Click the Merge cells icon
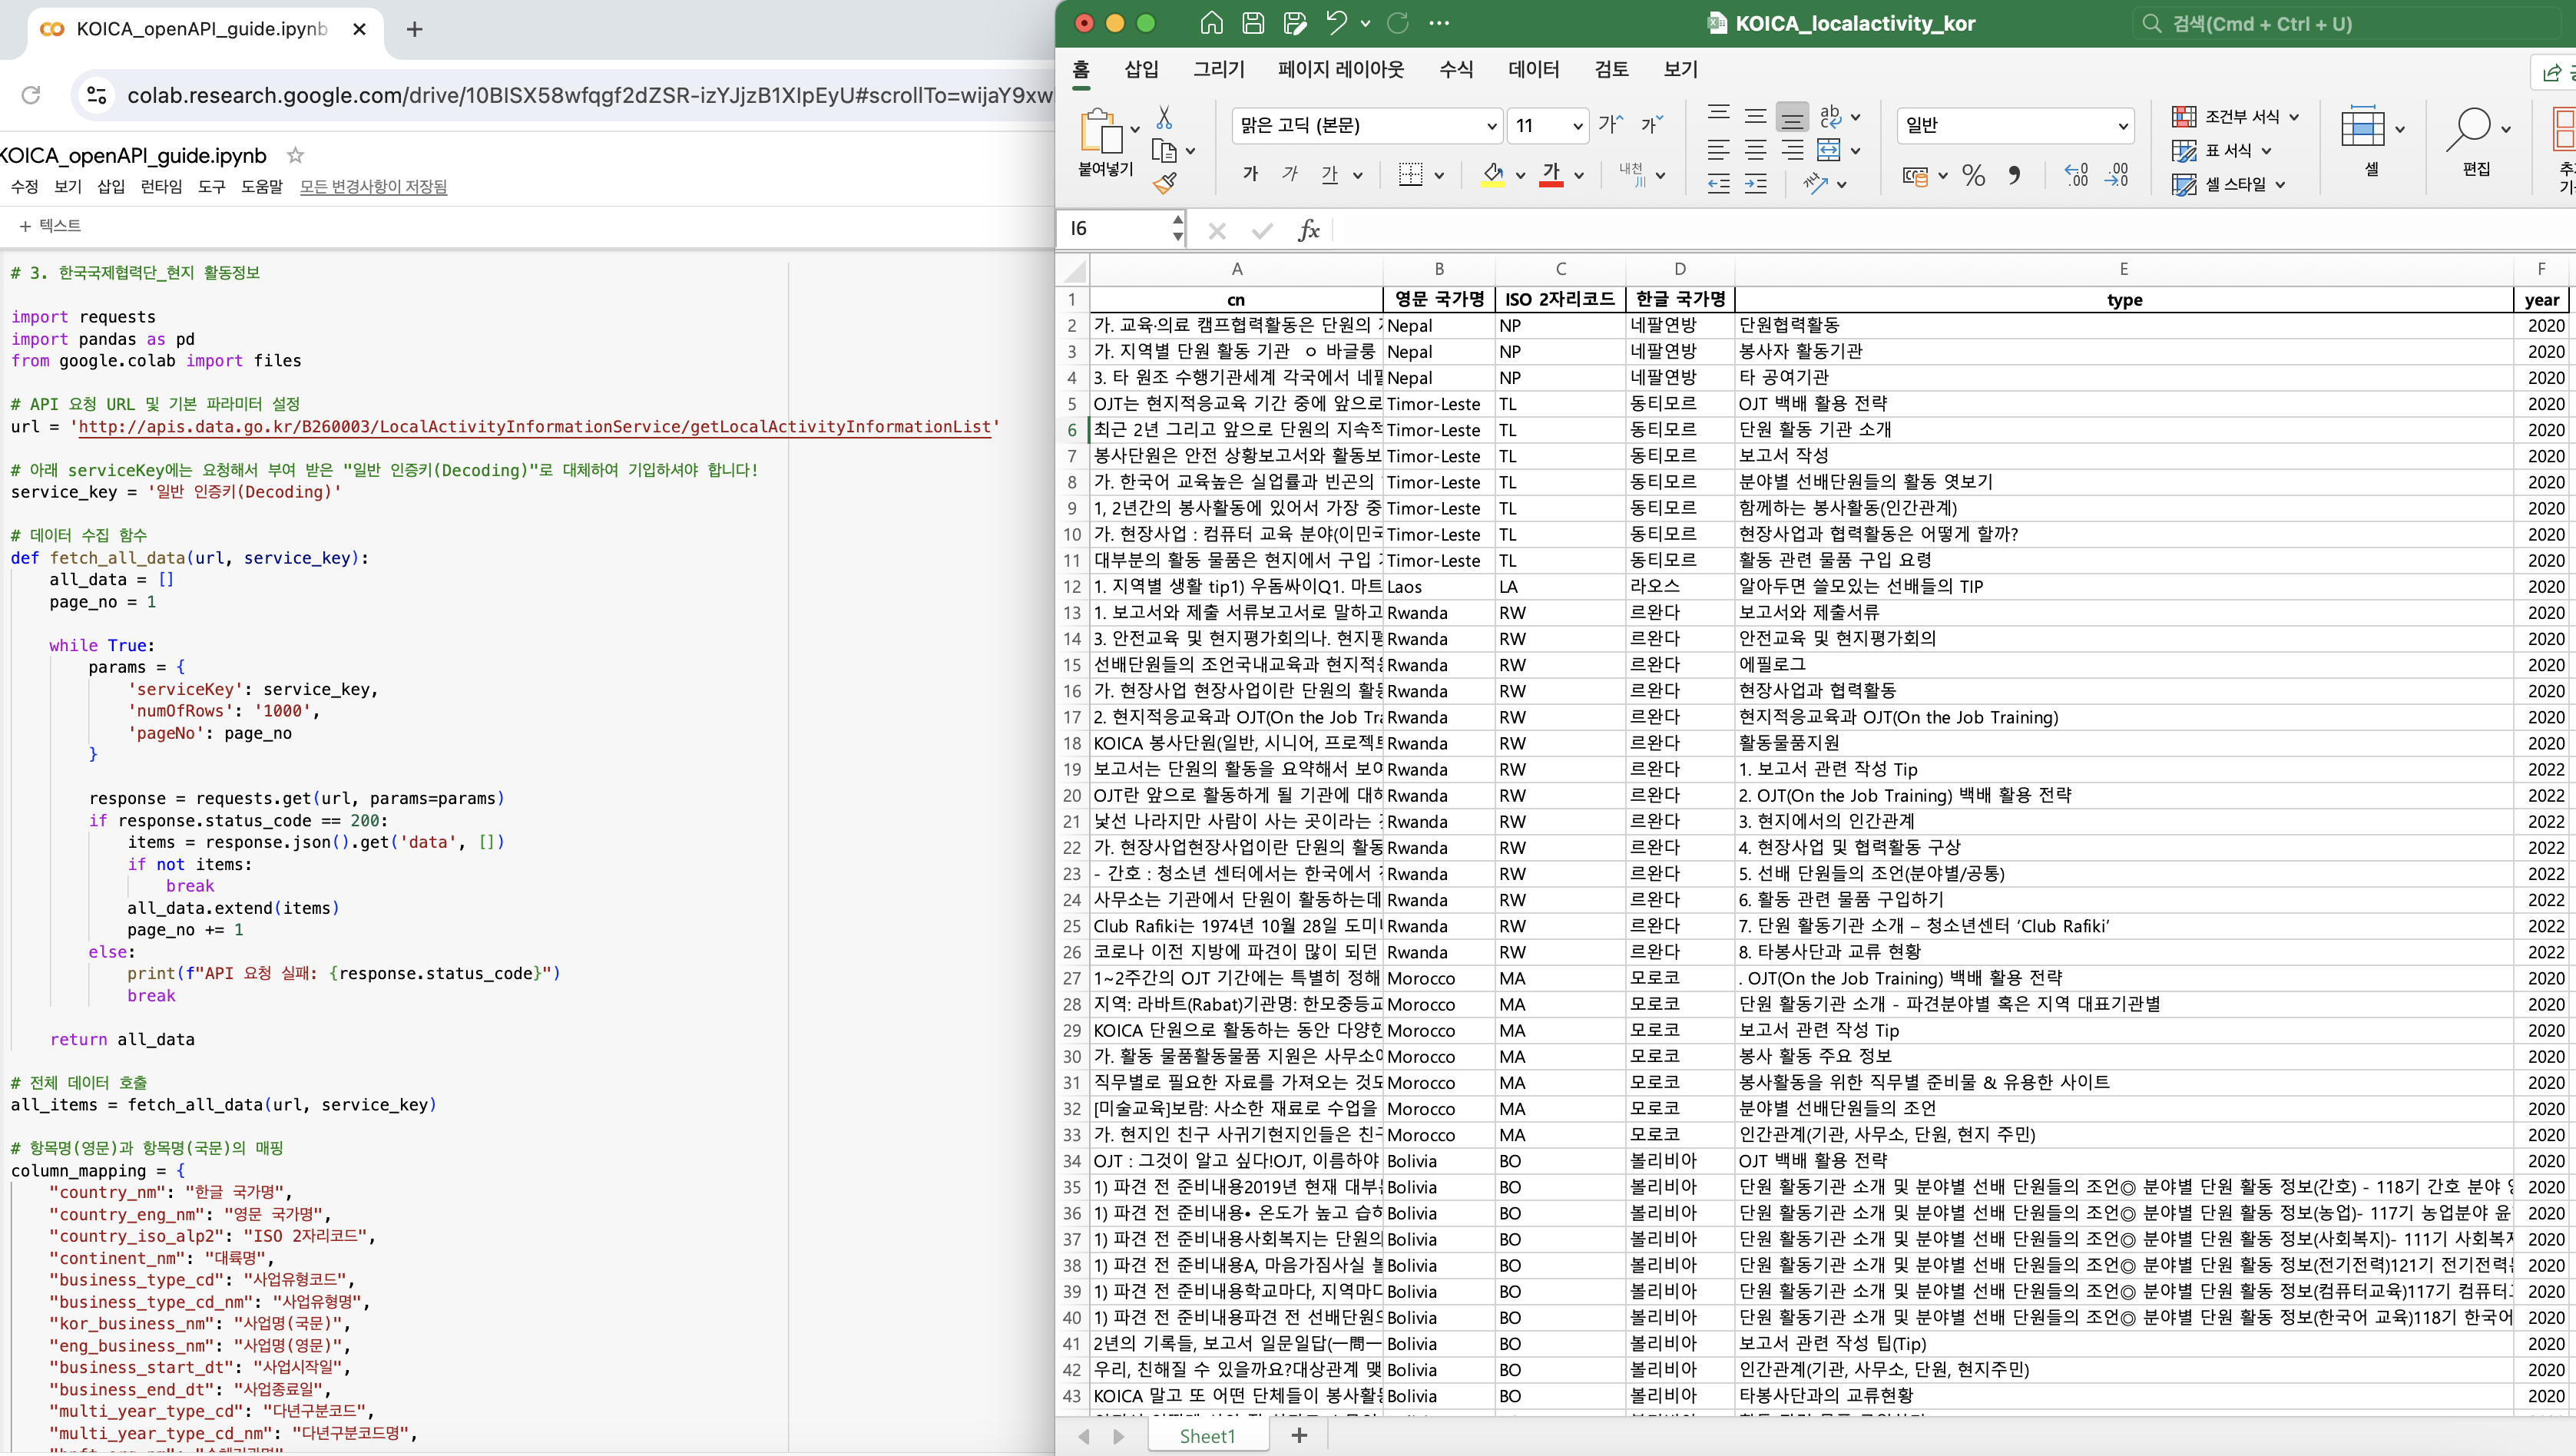Screen dimensions: 2576x1456 coord(1829,150)
